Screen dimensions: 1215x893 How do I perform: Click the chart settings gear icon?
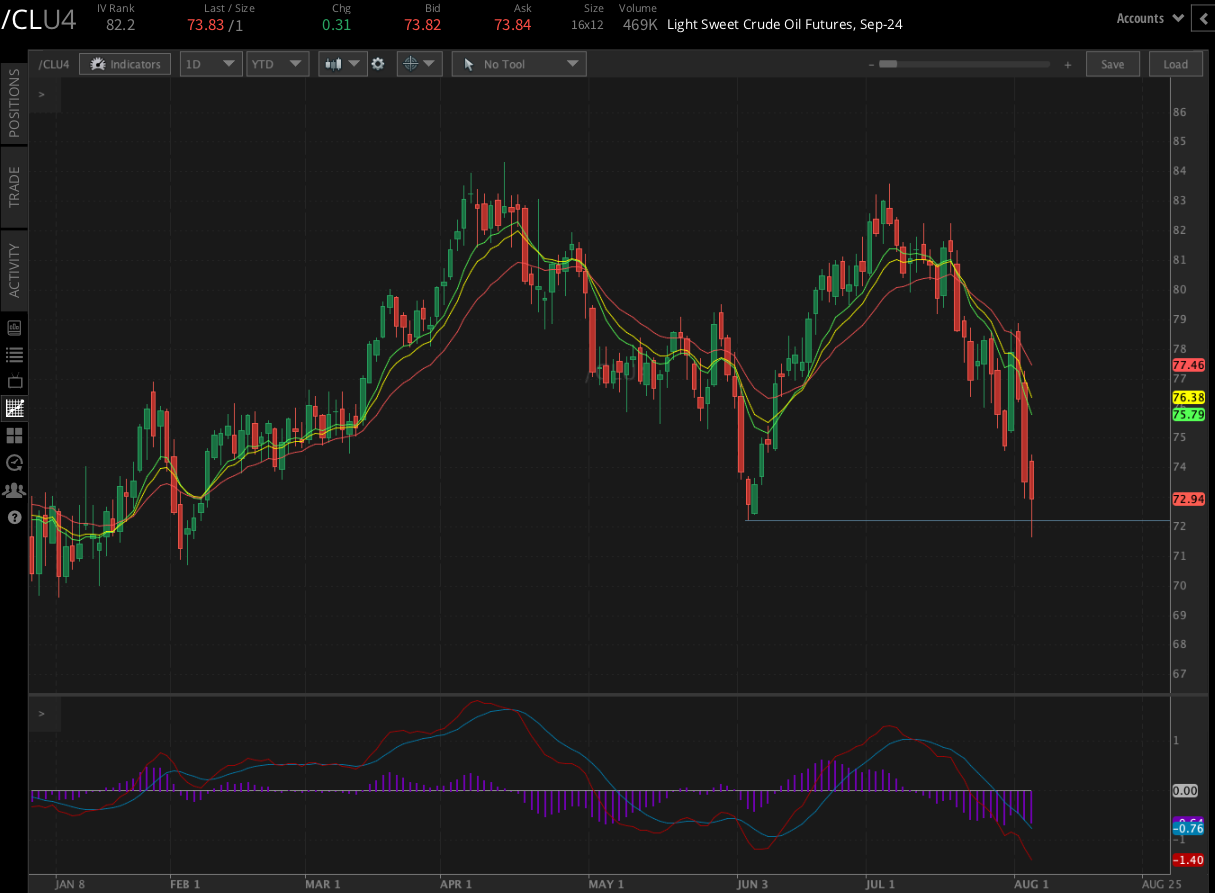pyautogui.click(x=378, y=64)
